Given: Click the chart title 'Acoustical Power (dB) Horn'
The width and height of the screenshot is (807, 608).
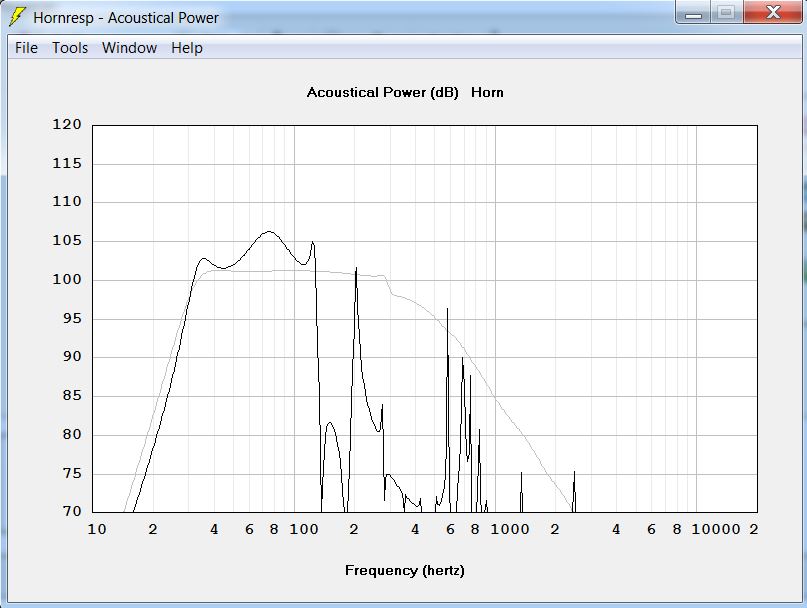Looking at the screenshot, I should (405, 93).
